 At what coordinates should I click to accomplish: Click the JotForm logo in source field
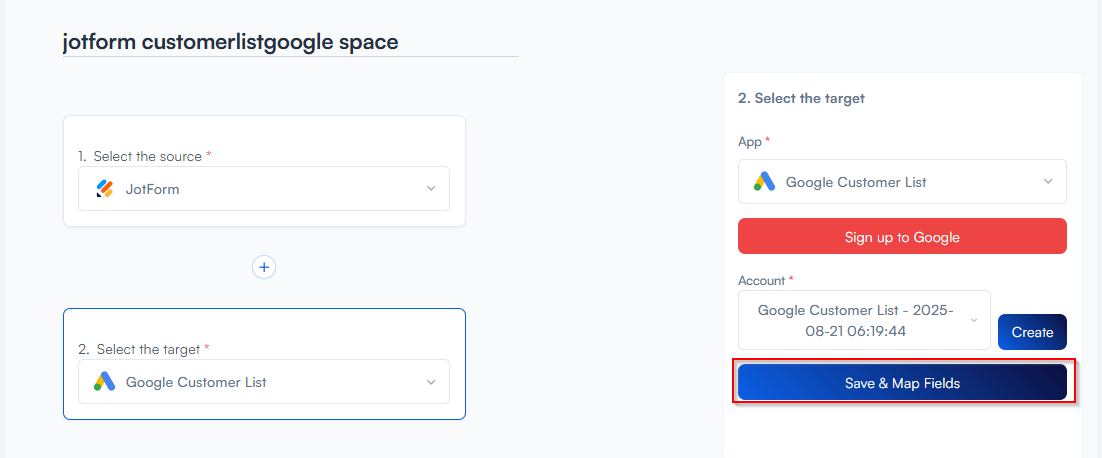click(x=105, y=188)
